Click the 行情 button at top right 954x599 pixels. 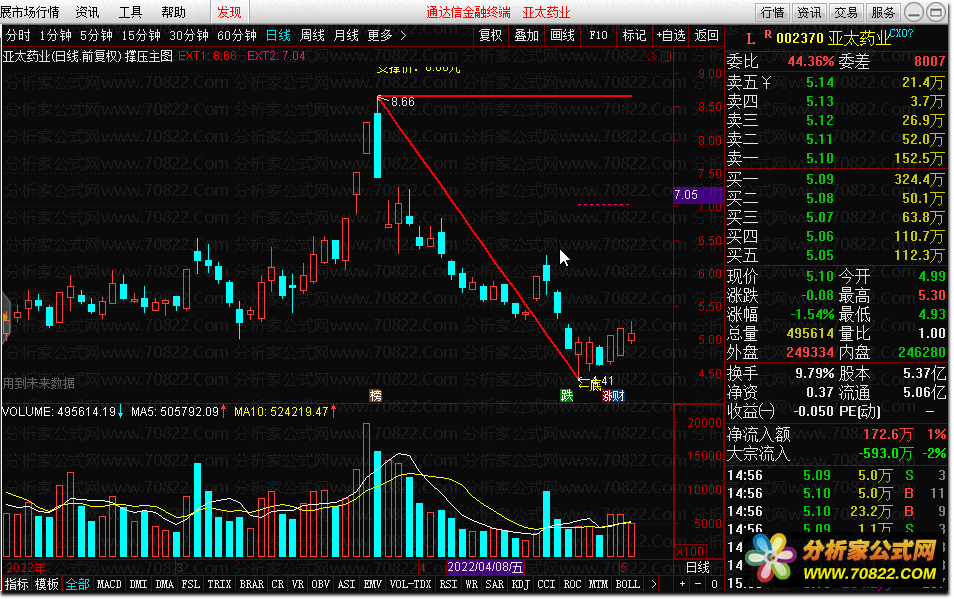[x=773, y=12]
